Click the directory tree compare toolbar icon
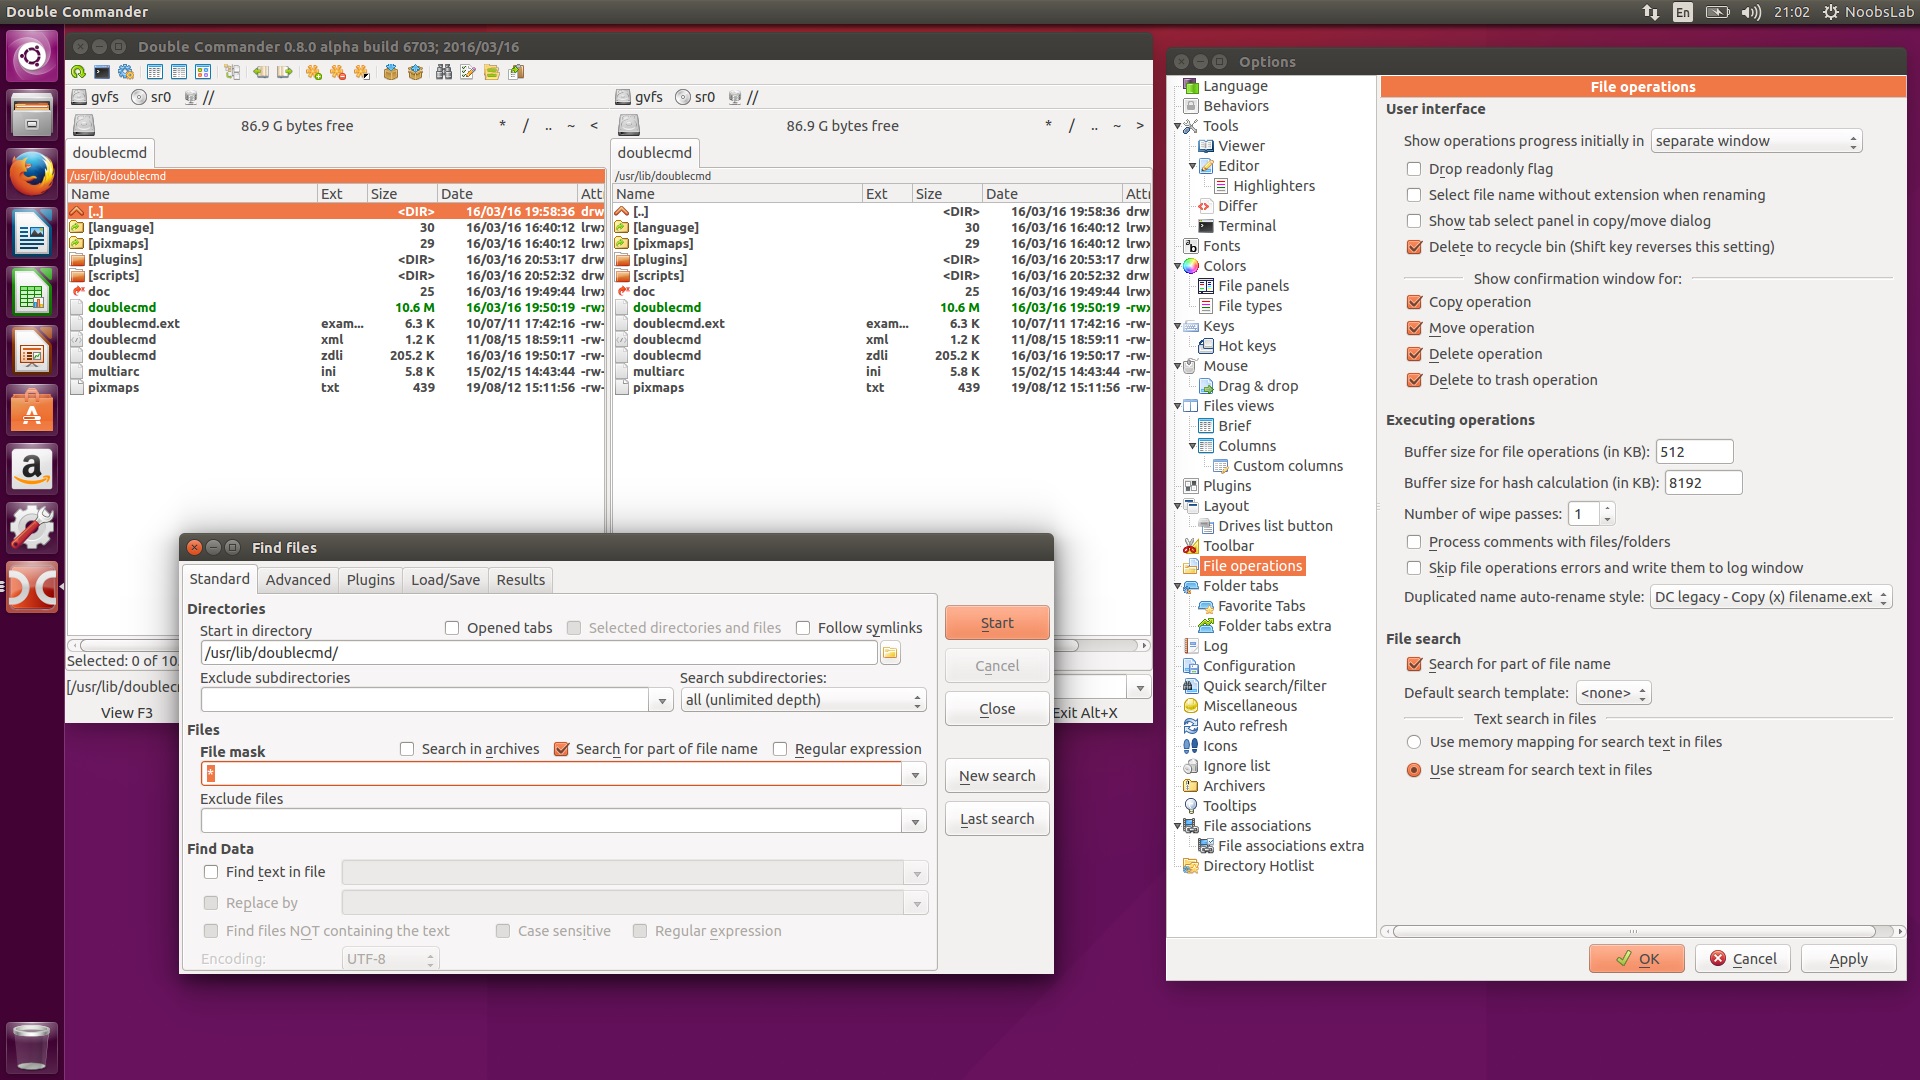Image resolution: width=1920 pixels, height=1080 pixels. (232, 72)
